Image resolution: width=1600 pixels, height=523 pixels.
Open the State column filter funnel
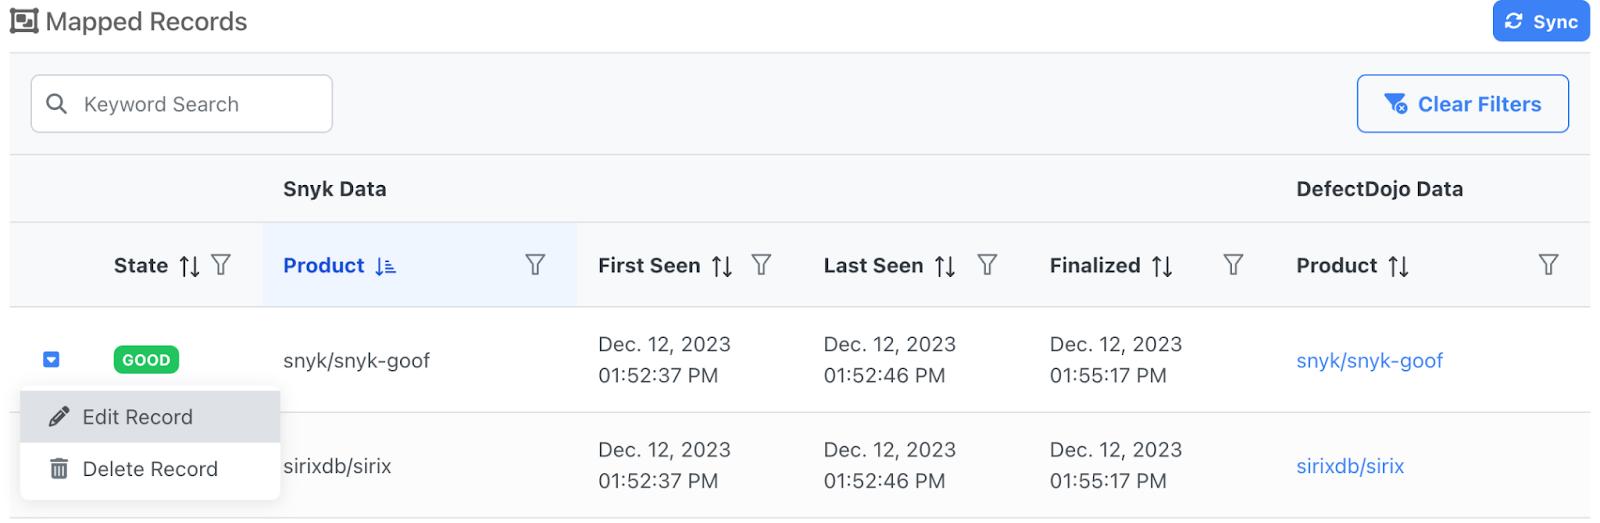(221, 265)
